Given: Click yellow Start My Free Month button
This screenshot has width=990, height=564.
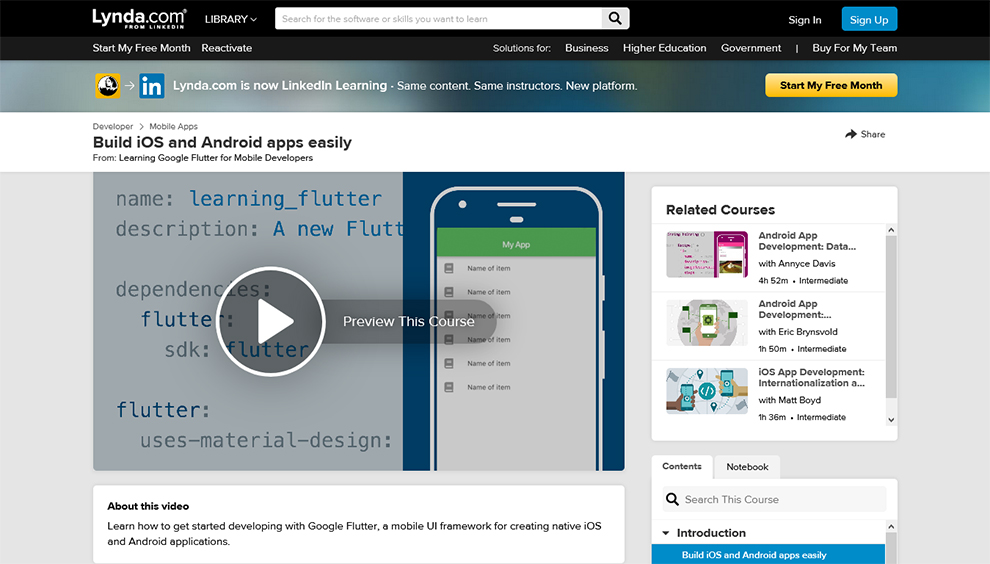Looking at the screenshot, I should coord(831,85).
